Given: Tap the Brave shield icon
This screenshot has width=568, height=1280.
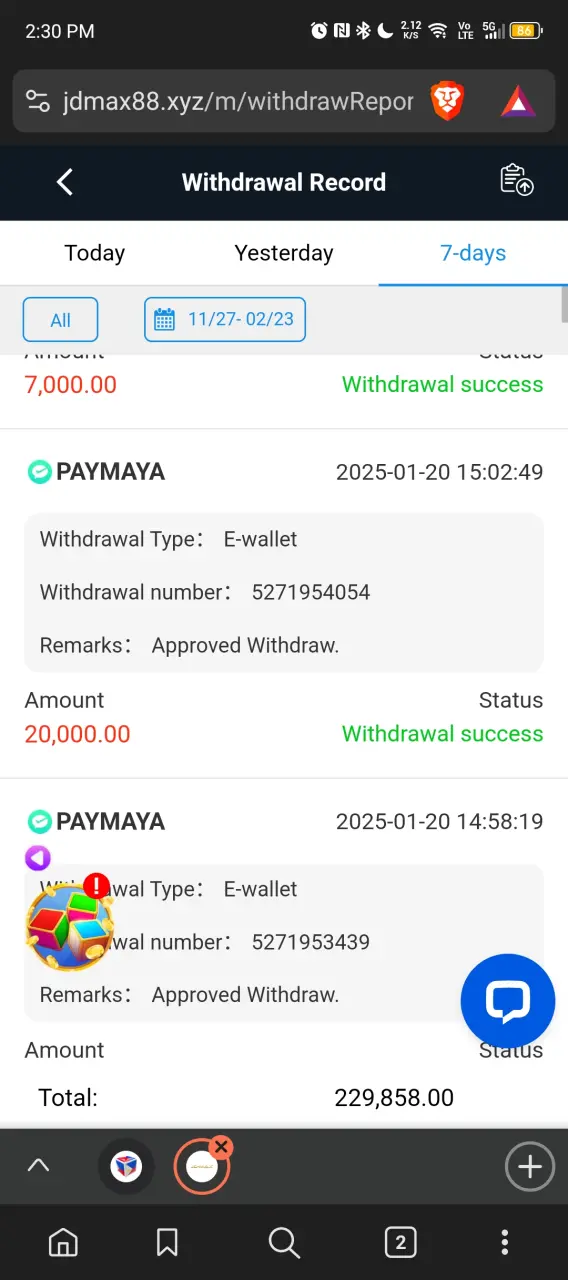Looking at the screenshot, I should click(447, 101).
